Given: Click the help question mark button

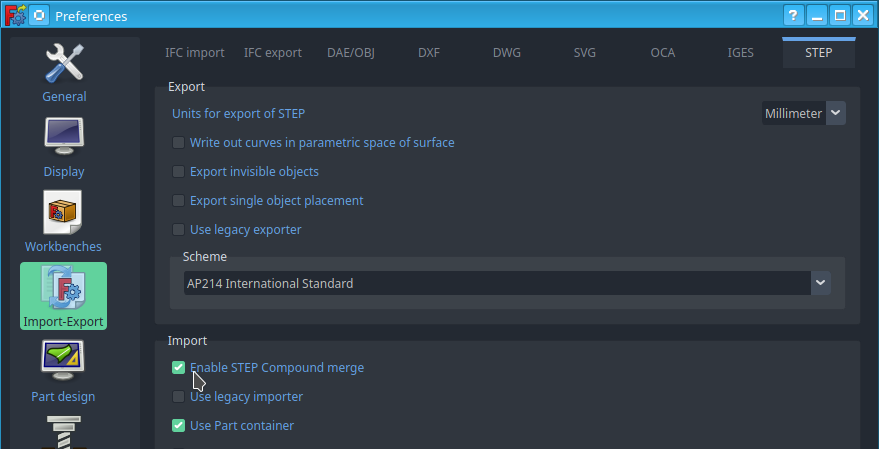Looking at the screenshot, I should coord(793,16).
